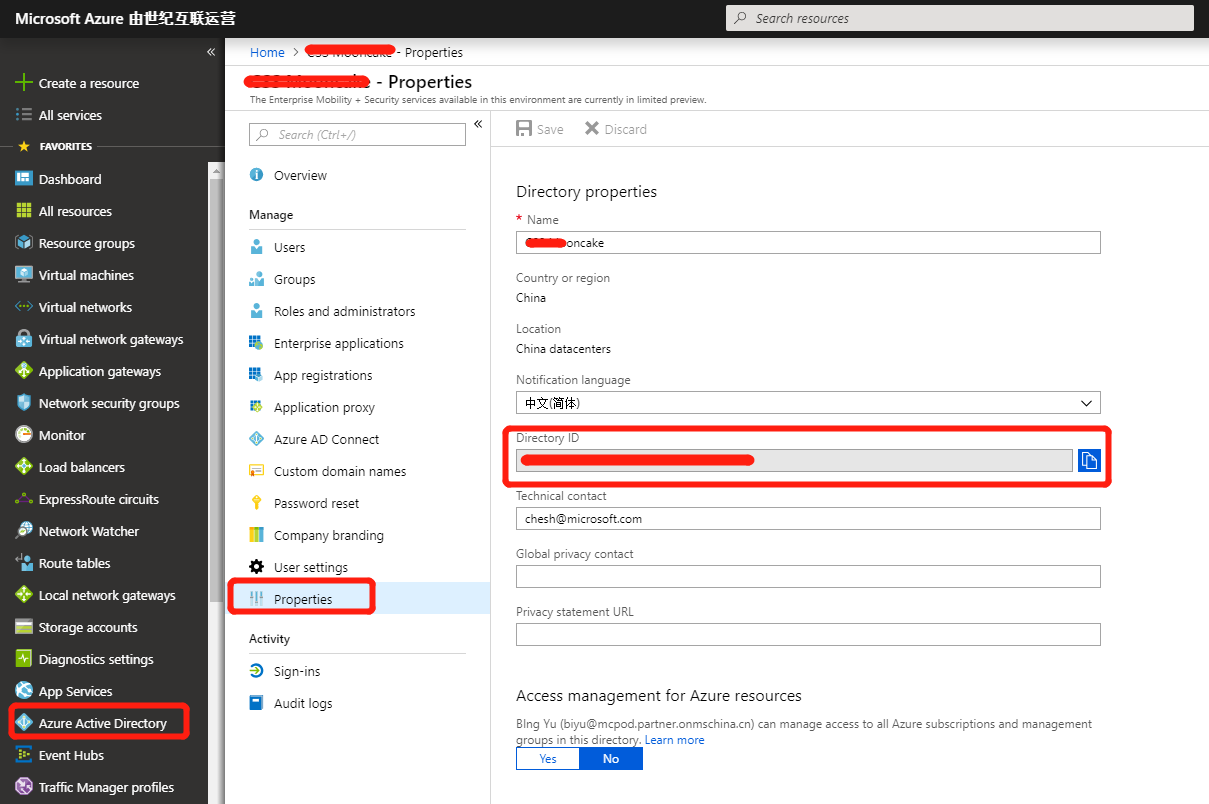Open the Learn more link

coord(674,740)
